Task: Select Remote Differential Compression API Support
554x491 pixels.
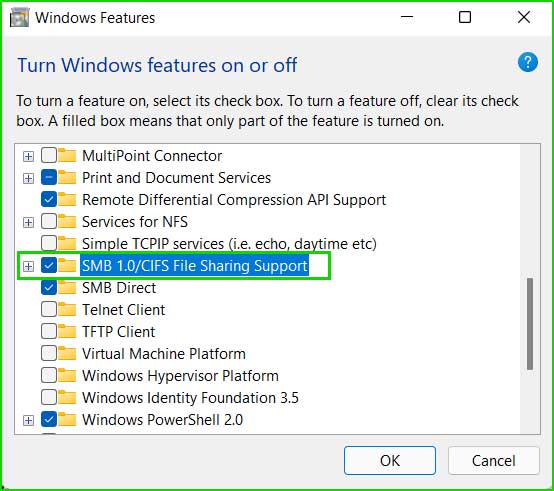Action: pyautogui.click(x=234, y=200)
